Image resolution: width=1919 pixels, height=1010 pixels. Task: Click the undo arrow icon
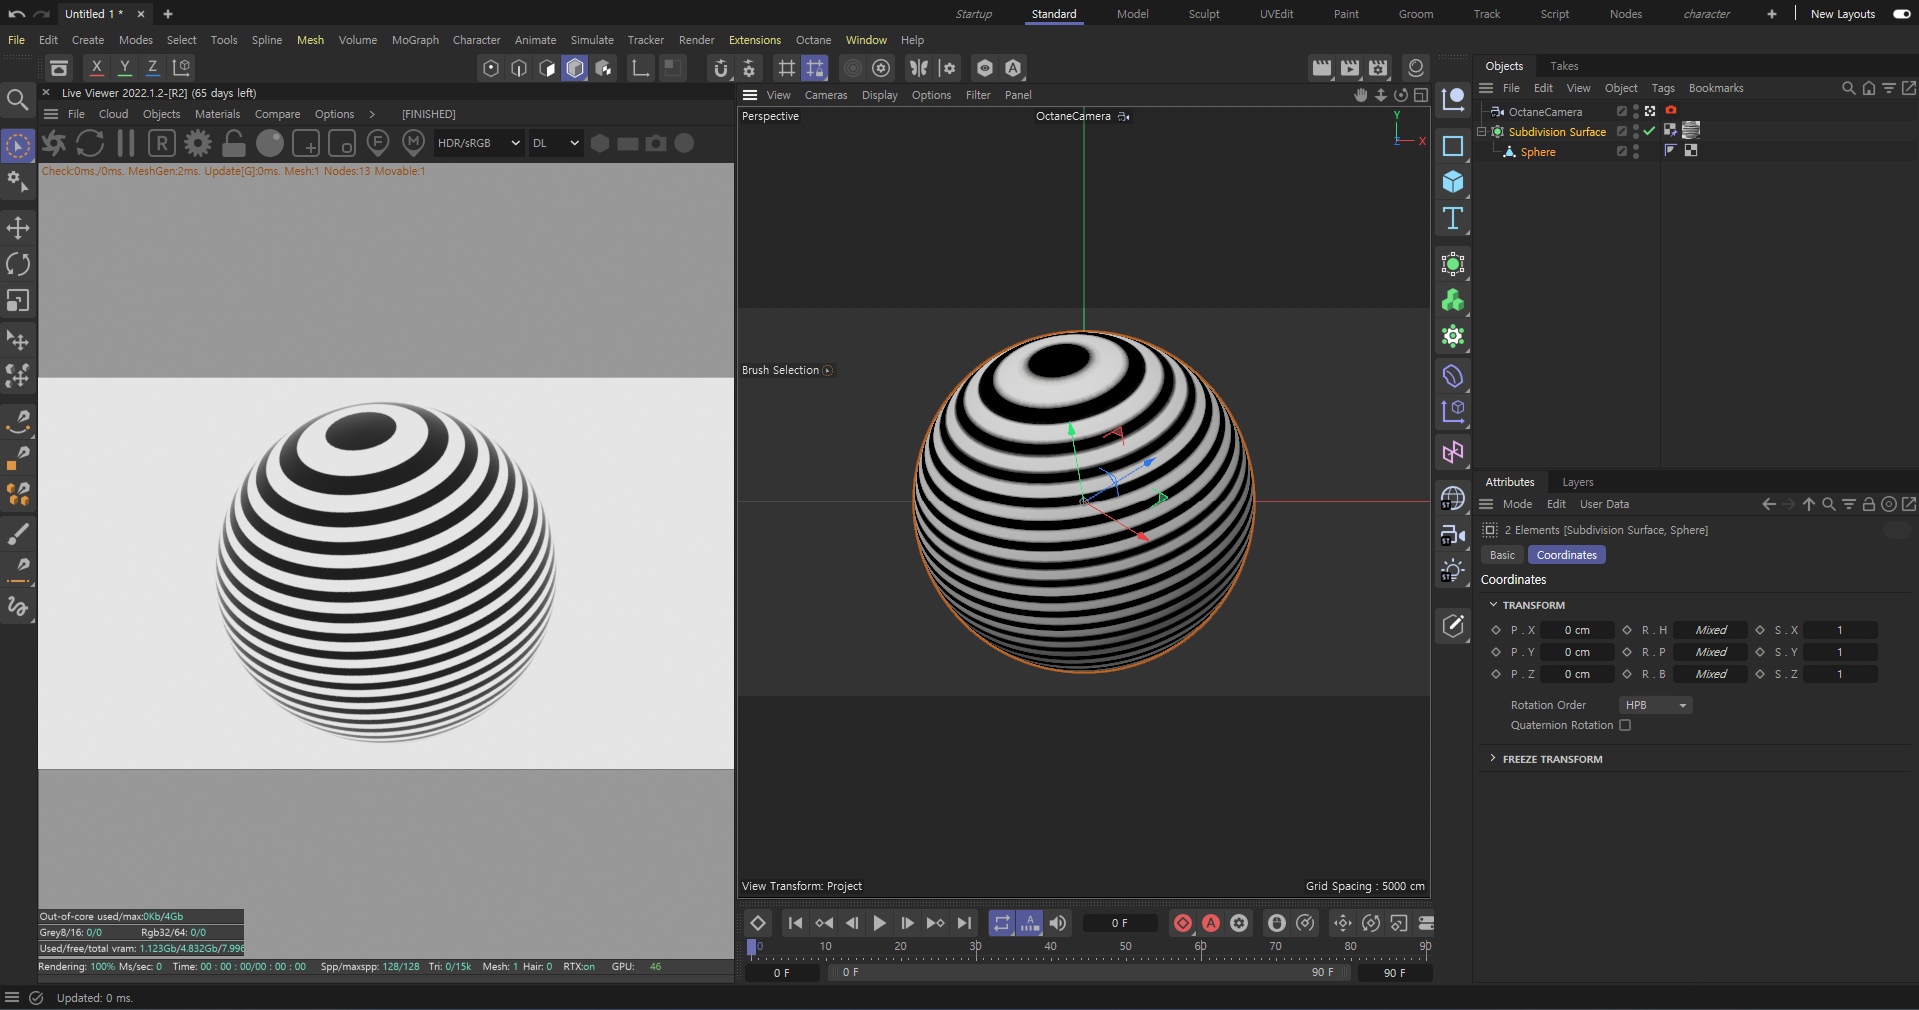pos(17,14)
